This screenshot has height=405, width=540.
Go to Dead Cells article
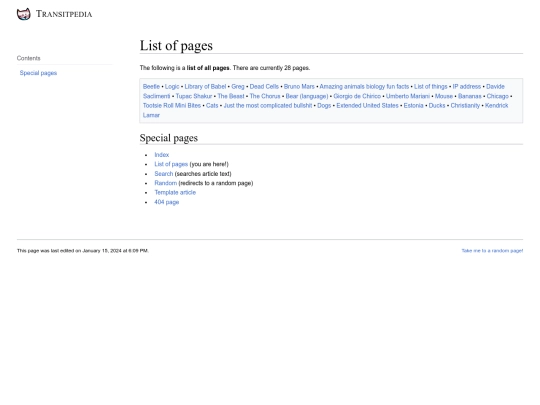[264, 86]
